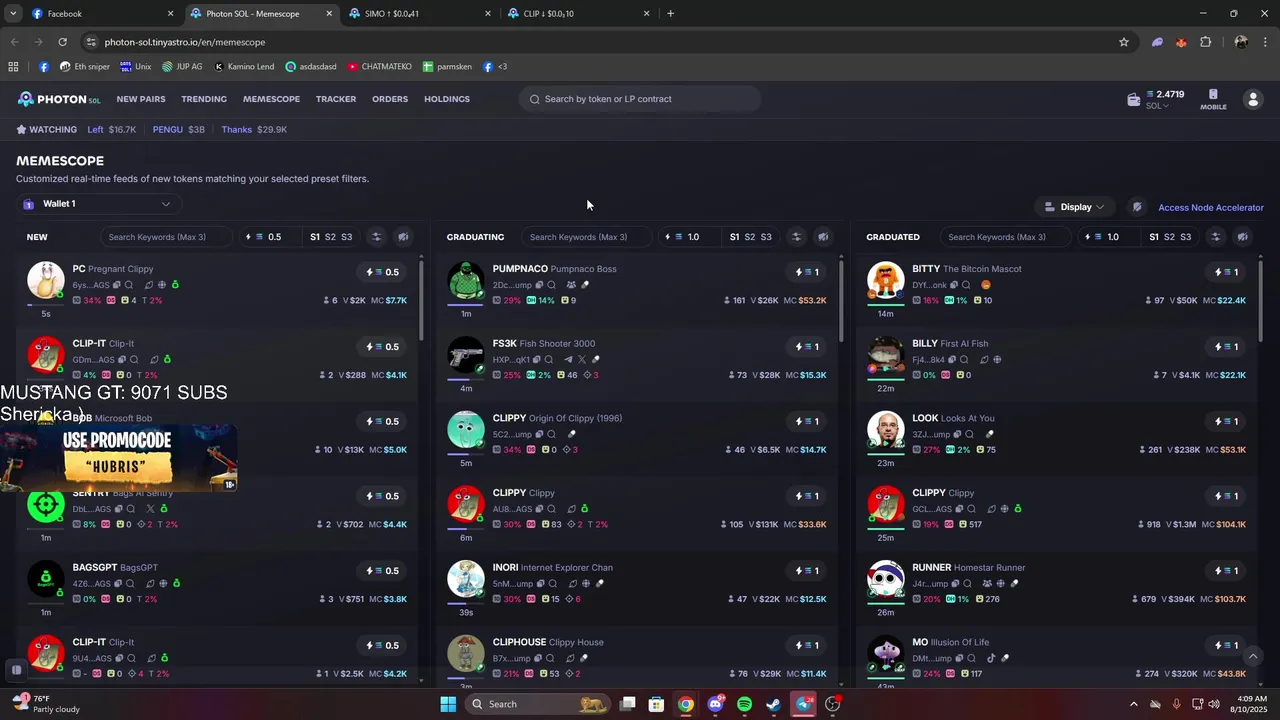Search PC Pregnant Clippy with its magnifier icon
The height and width of the screenshot is (720, 1280).
click(x=129, y=285)
